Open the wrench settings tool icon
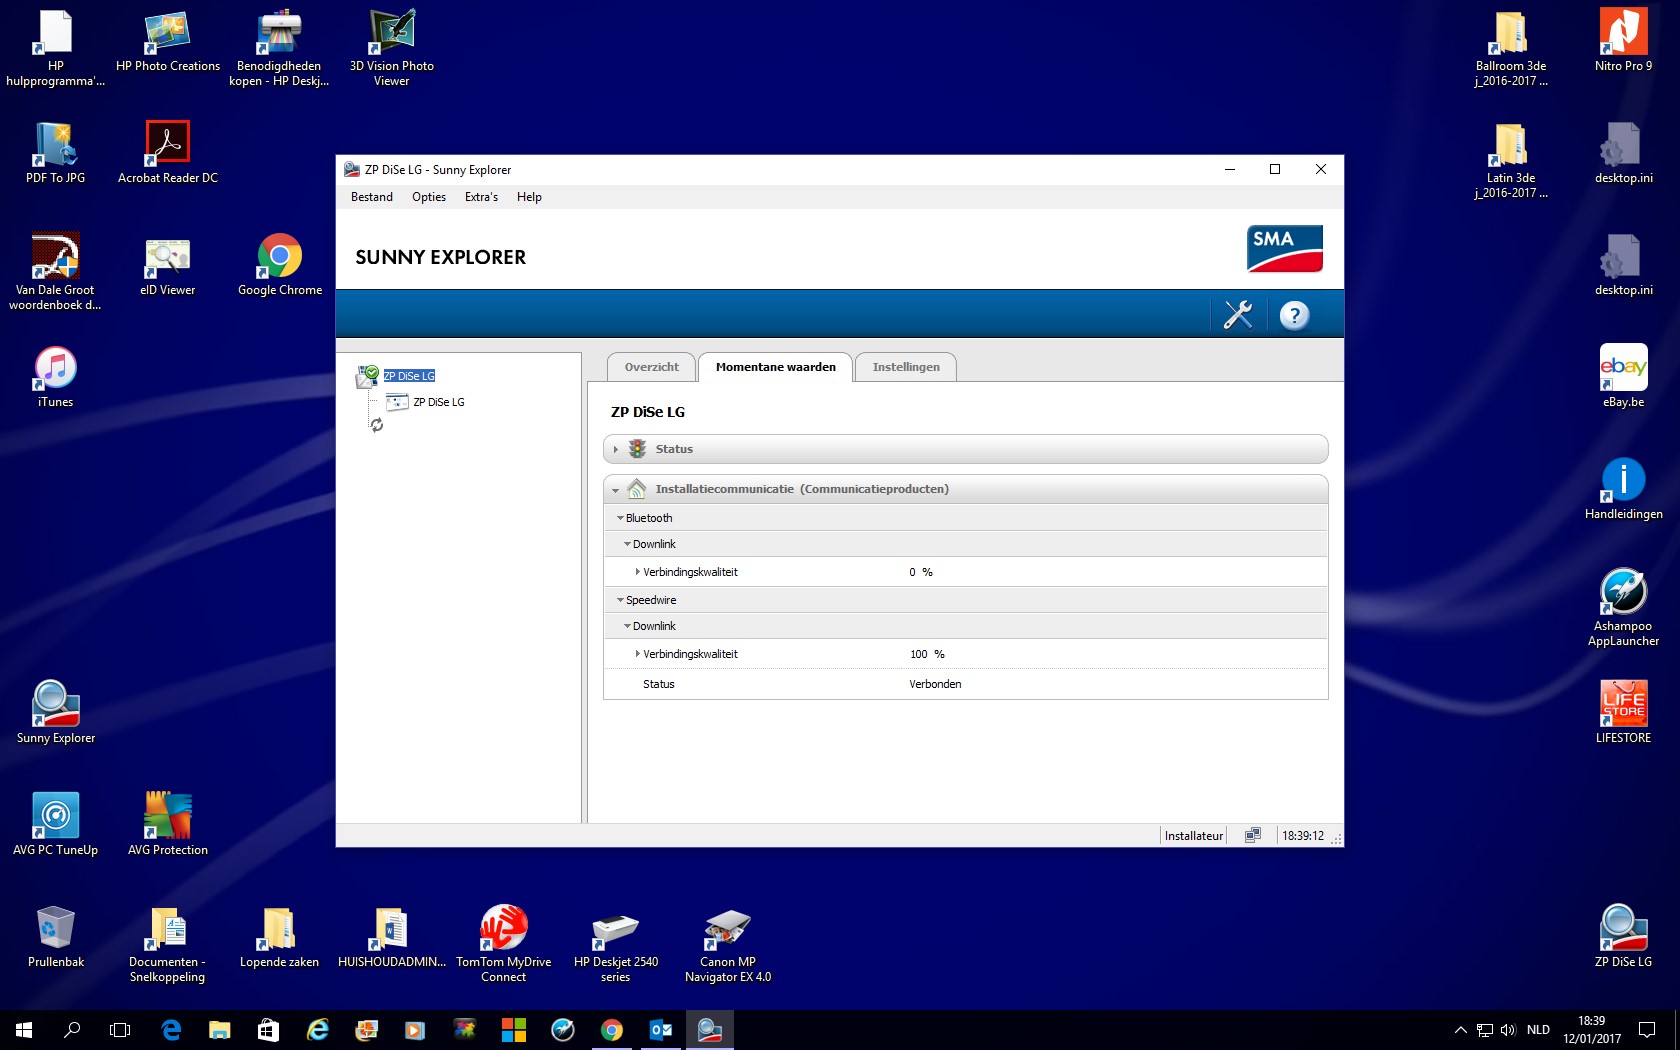This screenshot has height=1050, width=1680. pyautogui.click(x=1238, y=315)
